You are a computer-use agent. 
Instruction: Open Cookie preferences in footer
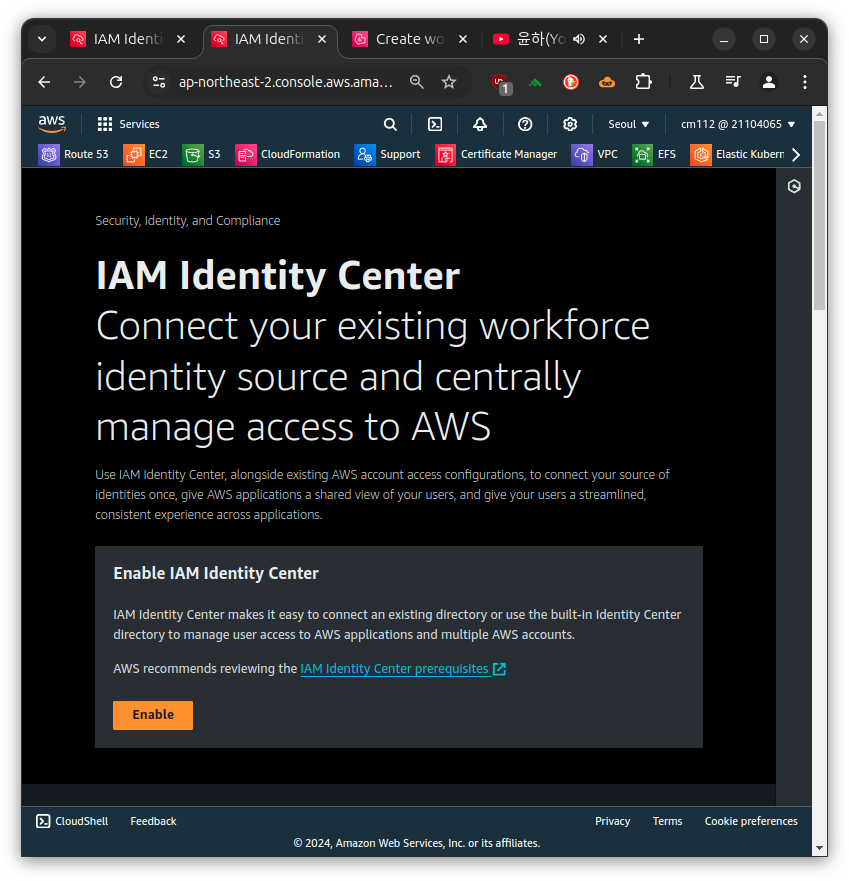(751, 821)
